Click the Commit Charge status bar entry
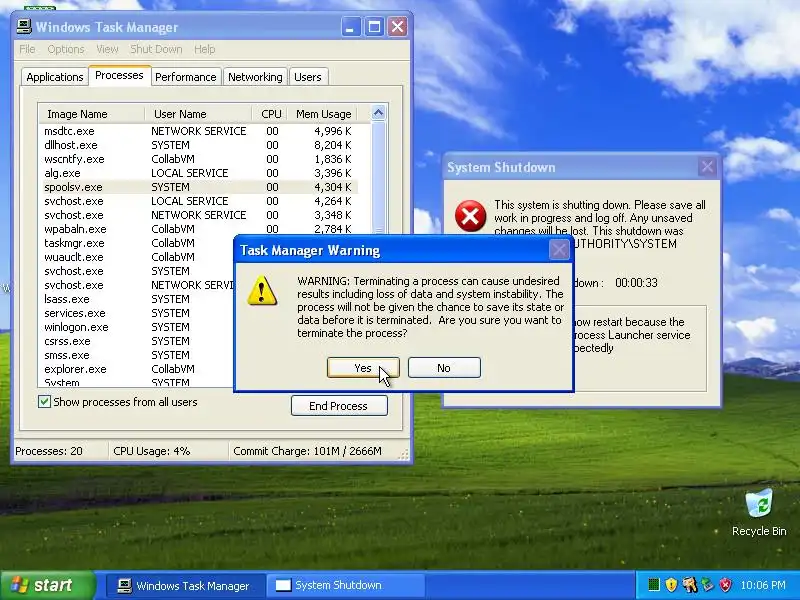The height and width of the screenshot is (600, 800). coord(307,451)
